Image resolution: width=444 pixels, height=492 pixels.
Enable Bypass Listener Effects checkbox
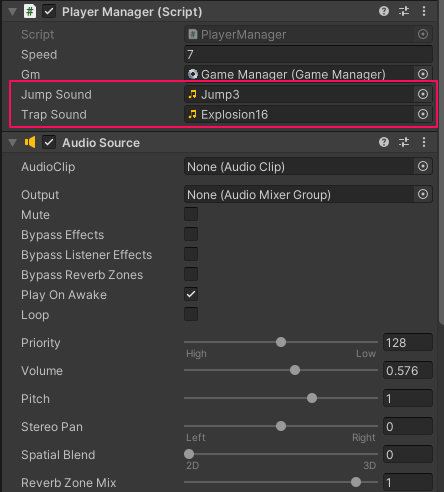click(x=191, y=254)
